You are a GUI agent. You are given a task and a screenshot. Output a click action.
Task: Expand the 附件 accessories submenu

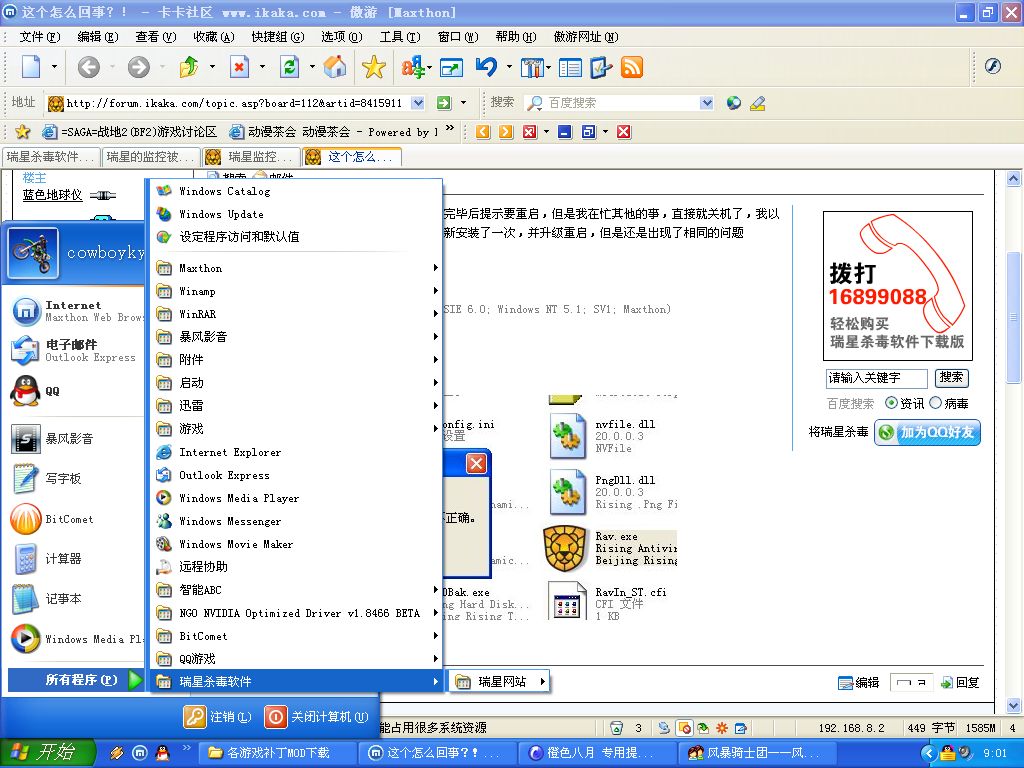pos(297,360)
